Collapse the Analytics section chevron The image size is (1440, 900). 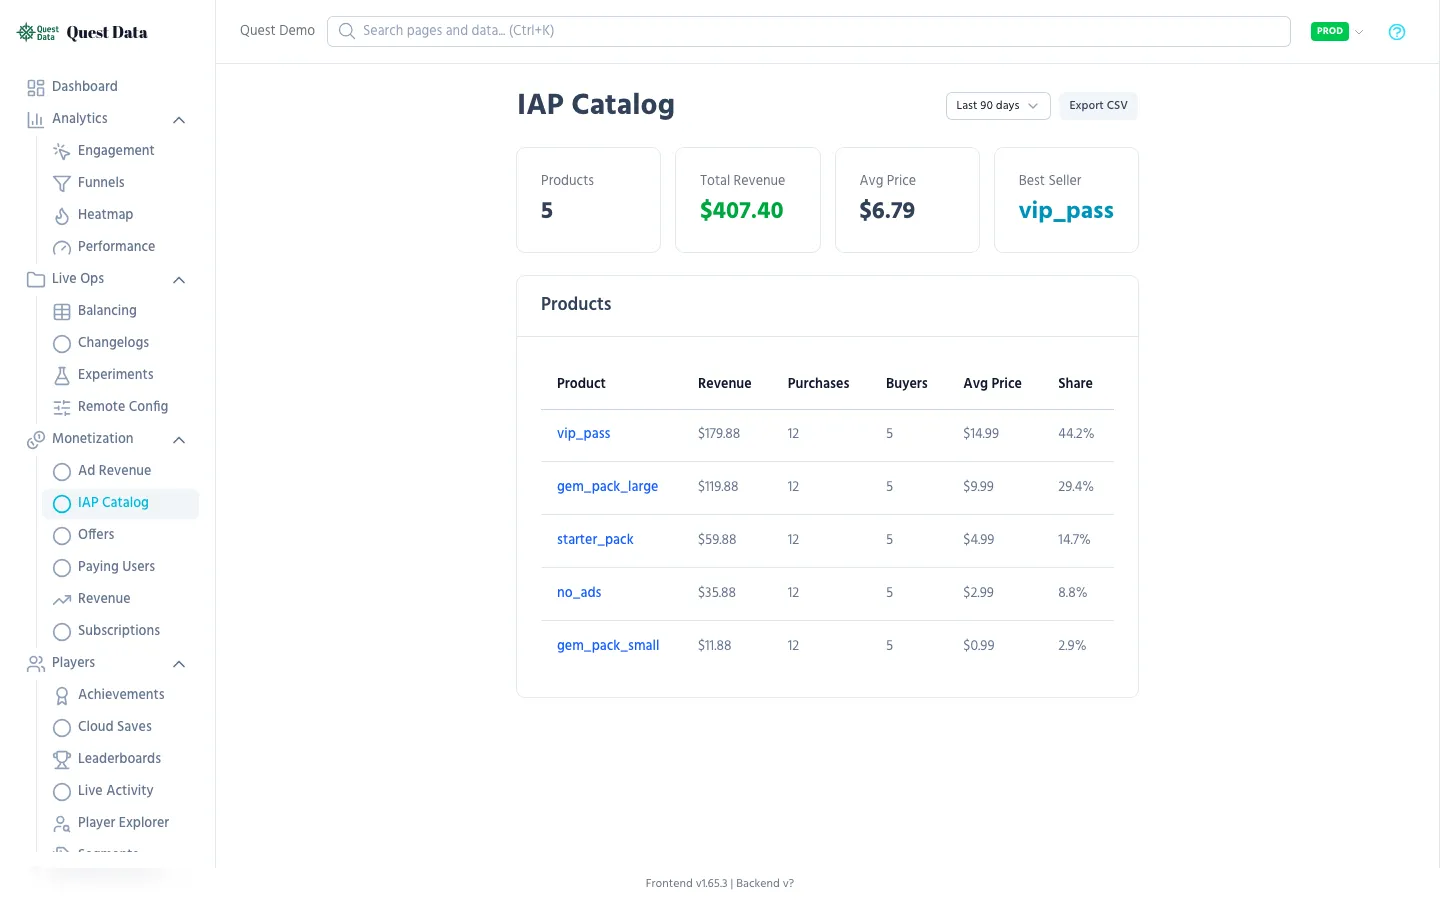click(x=179, y=120)
